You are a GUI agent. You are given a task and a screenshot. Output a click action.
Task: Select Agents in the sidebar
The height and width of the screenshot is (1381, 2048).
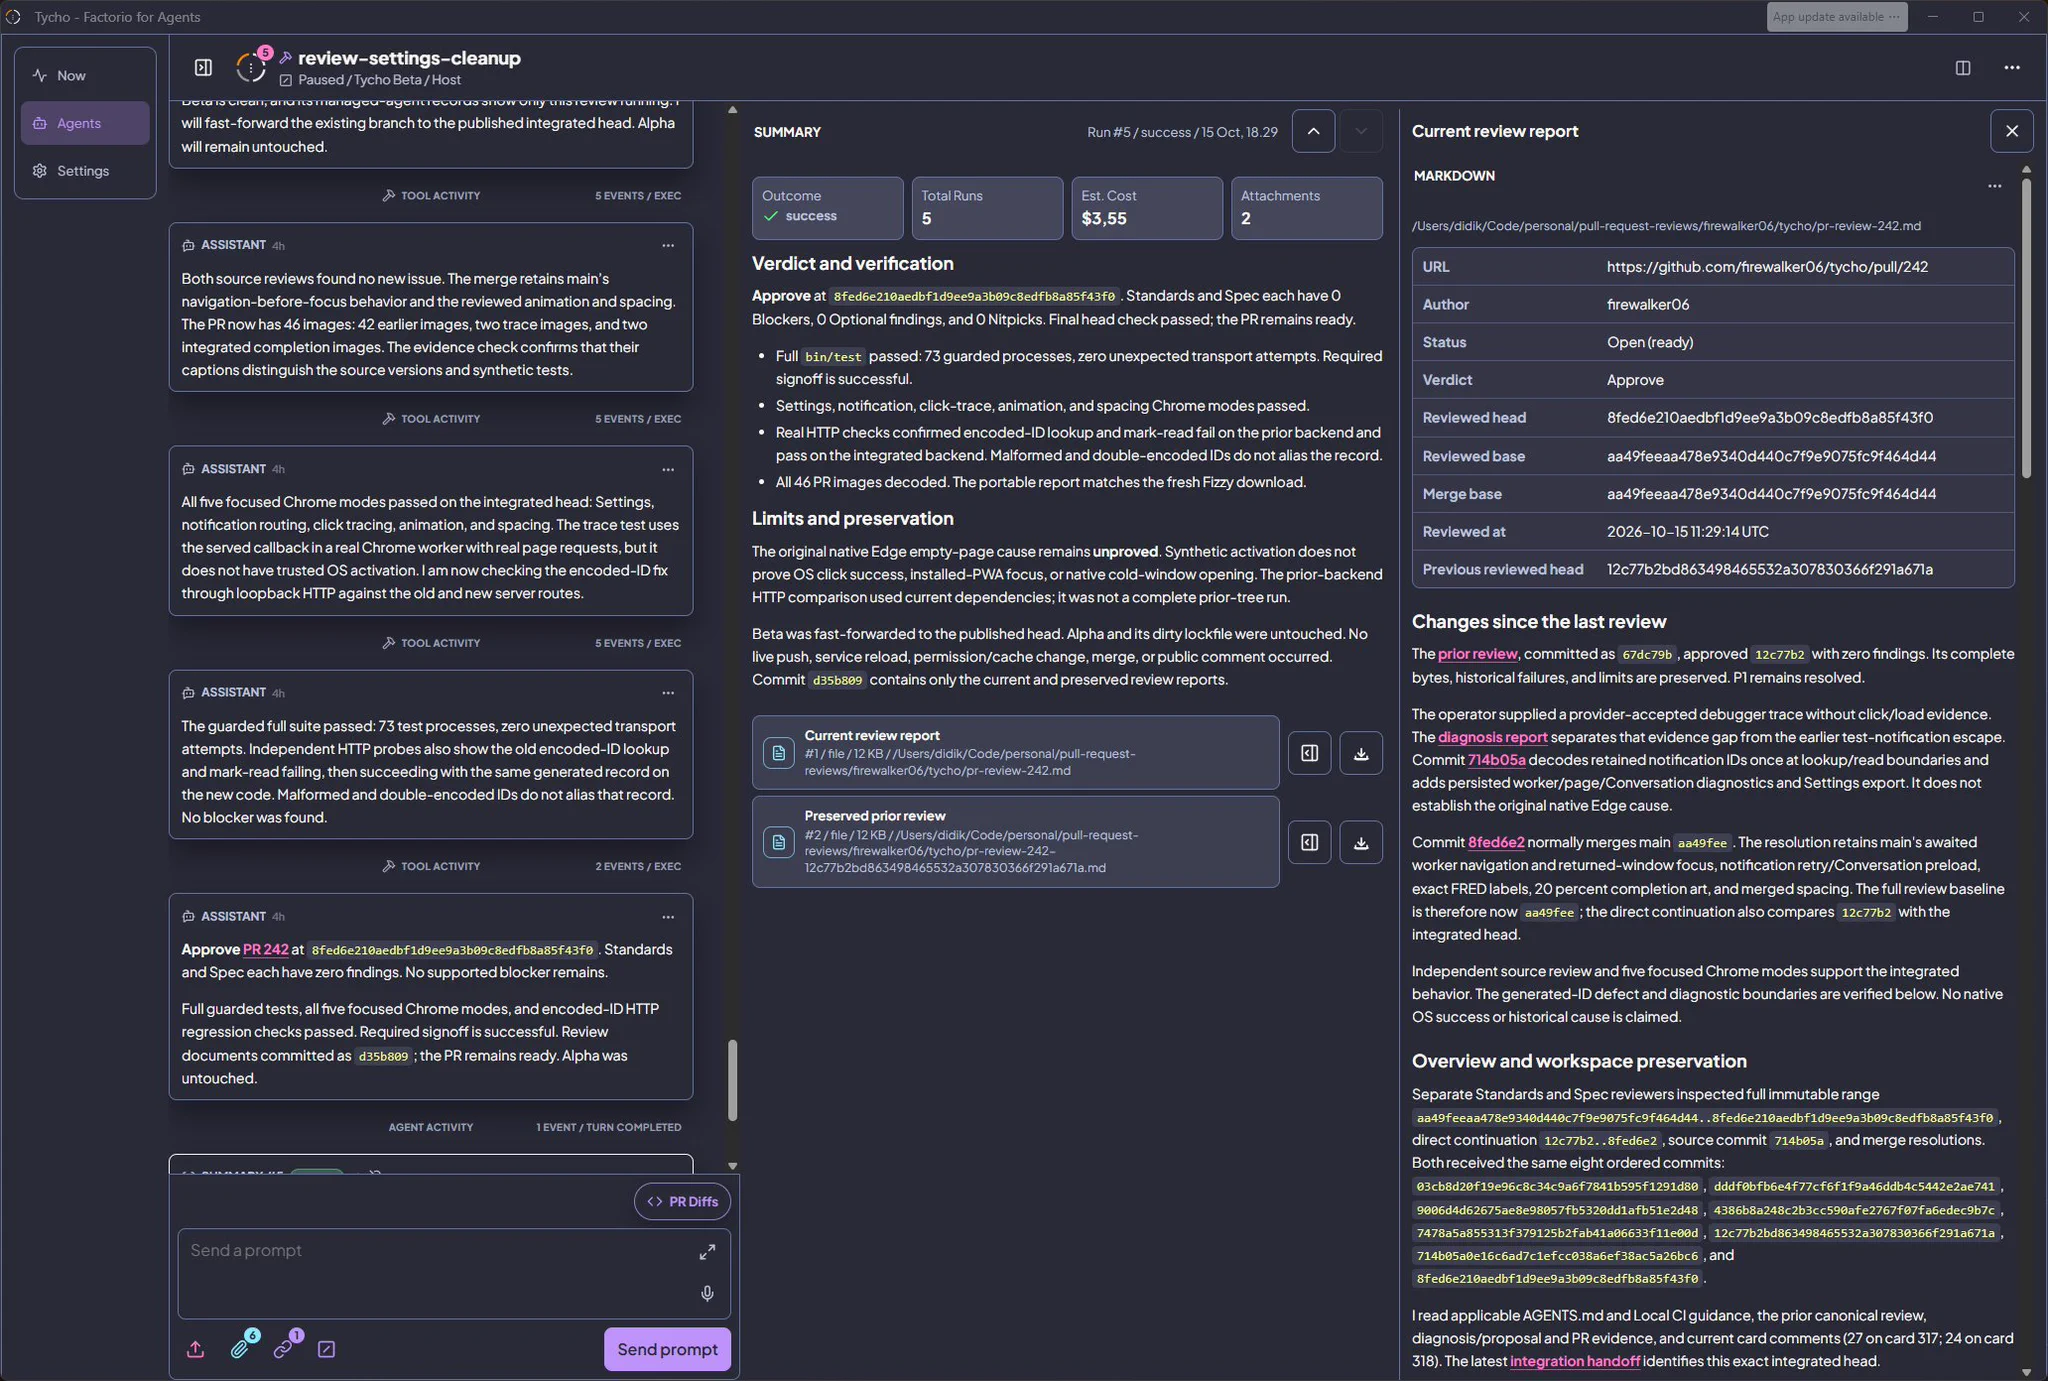[85, 123]
